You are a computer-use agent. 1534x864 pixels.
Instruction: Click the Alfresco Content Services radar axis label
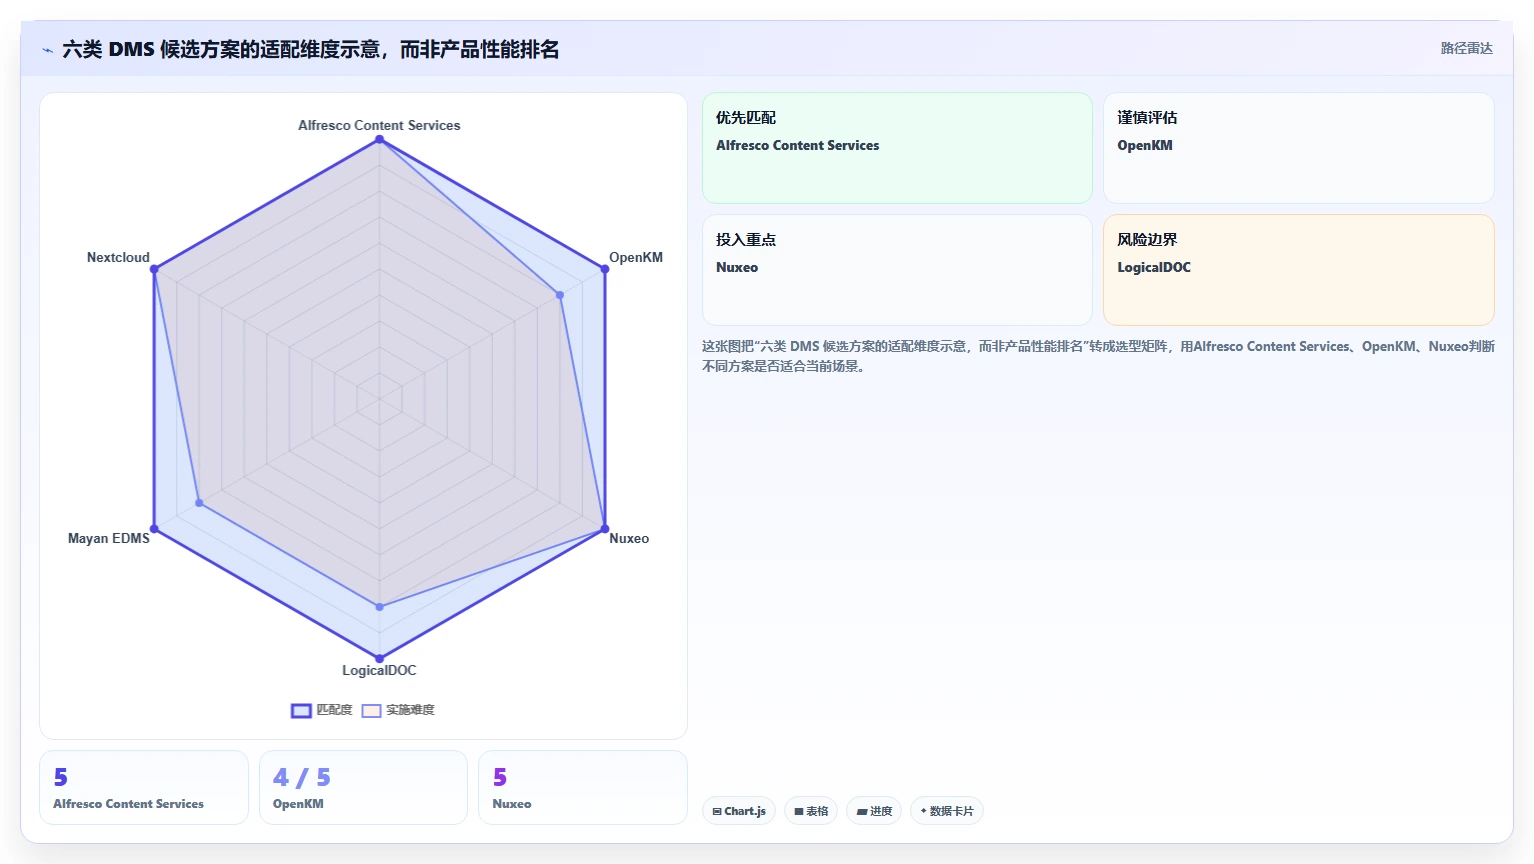[379, 125]
